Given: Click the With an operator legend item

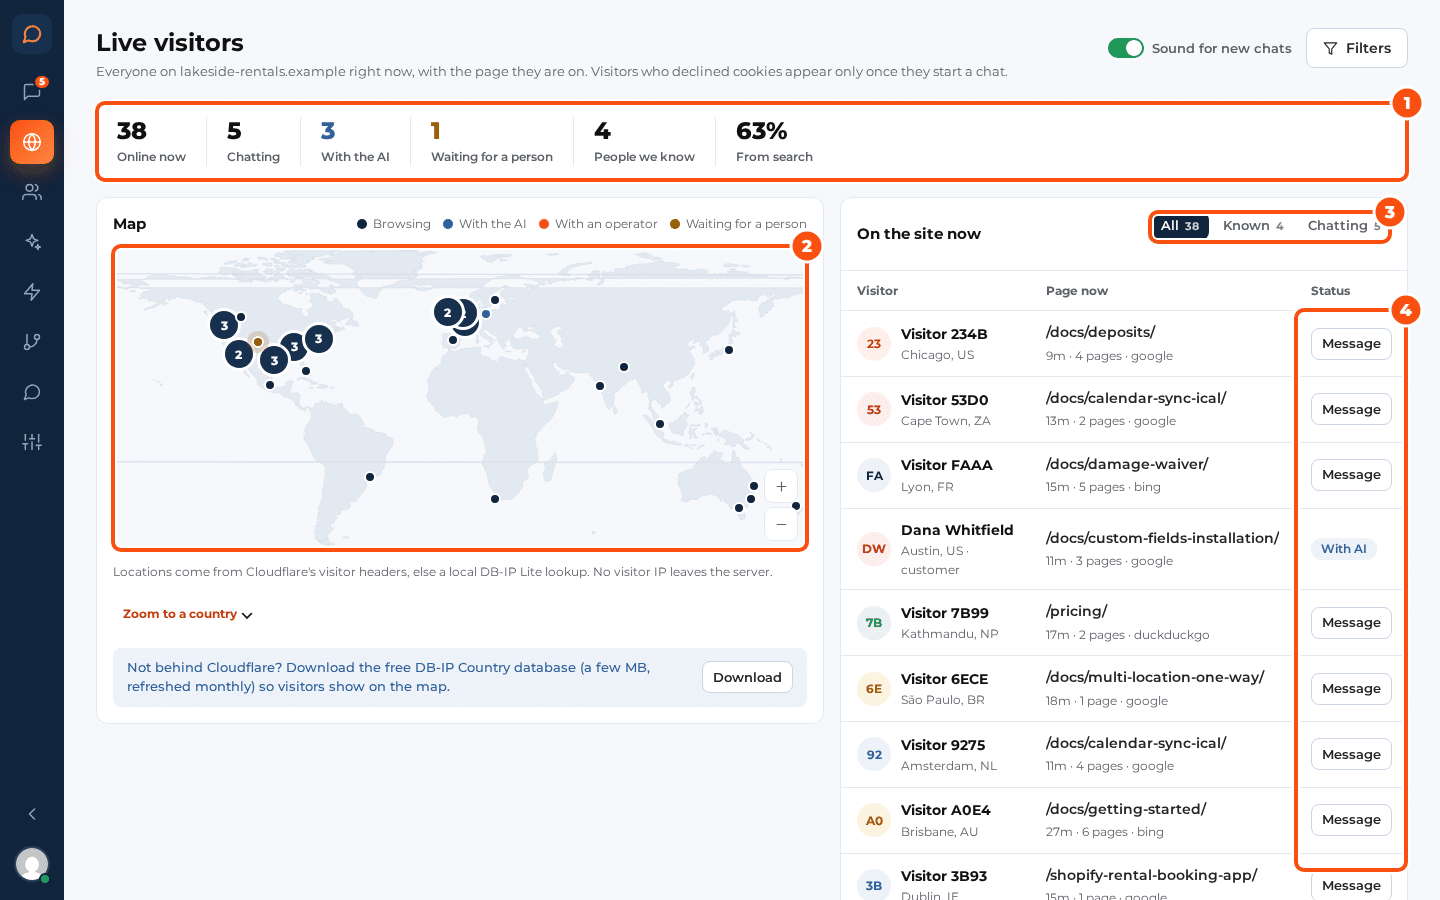Looking at the screenshot, I should (x=598, y=224).
